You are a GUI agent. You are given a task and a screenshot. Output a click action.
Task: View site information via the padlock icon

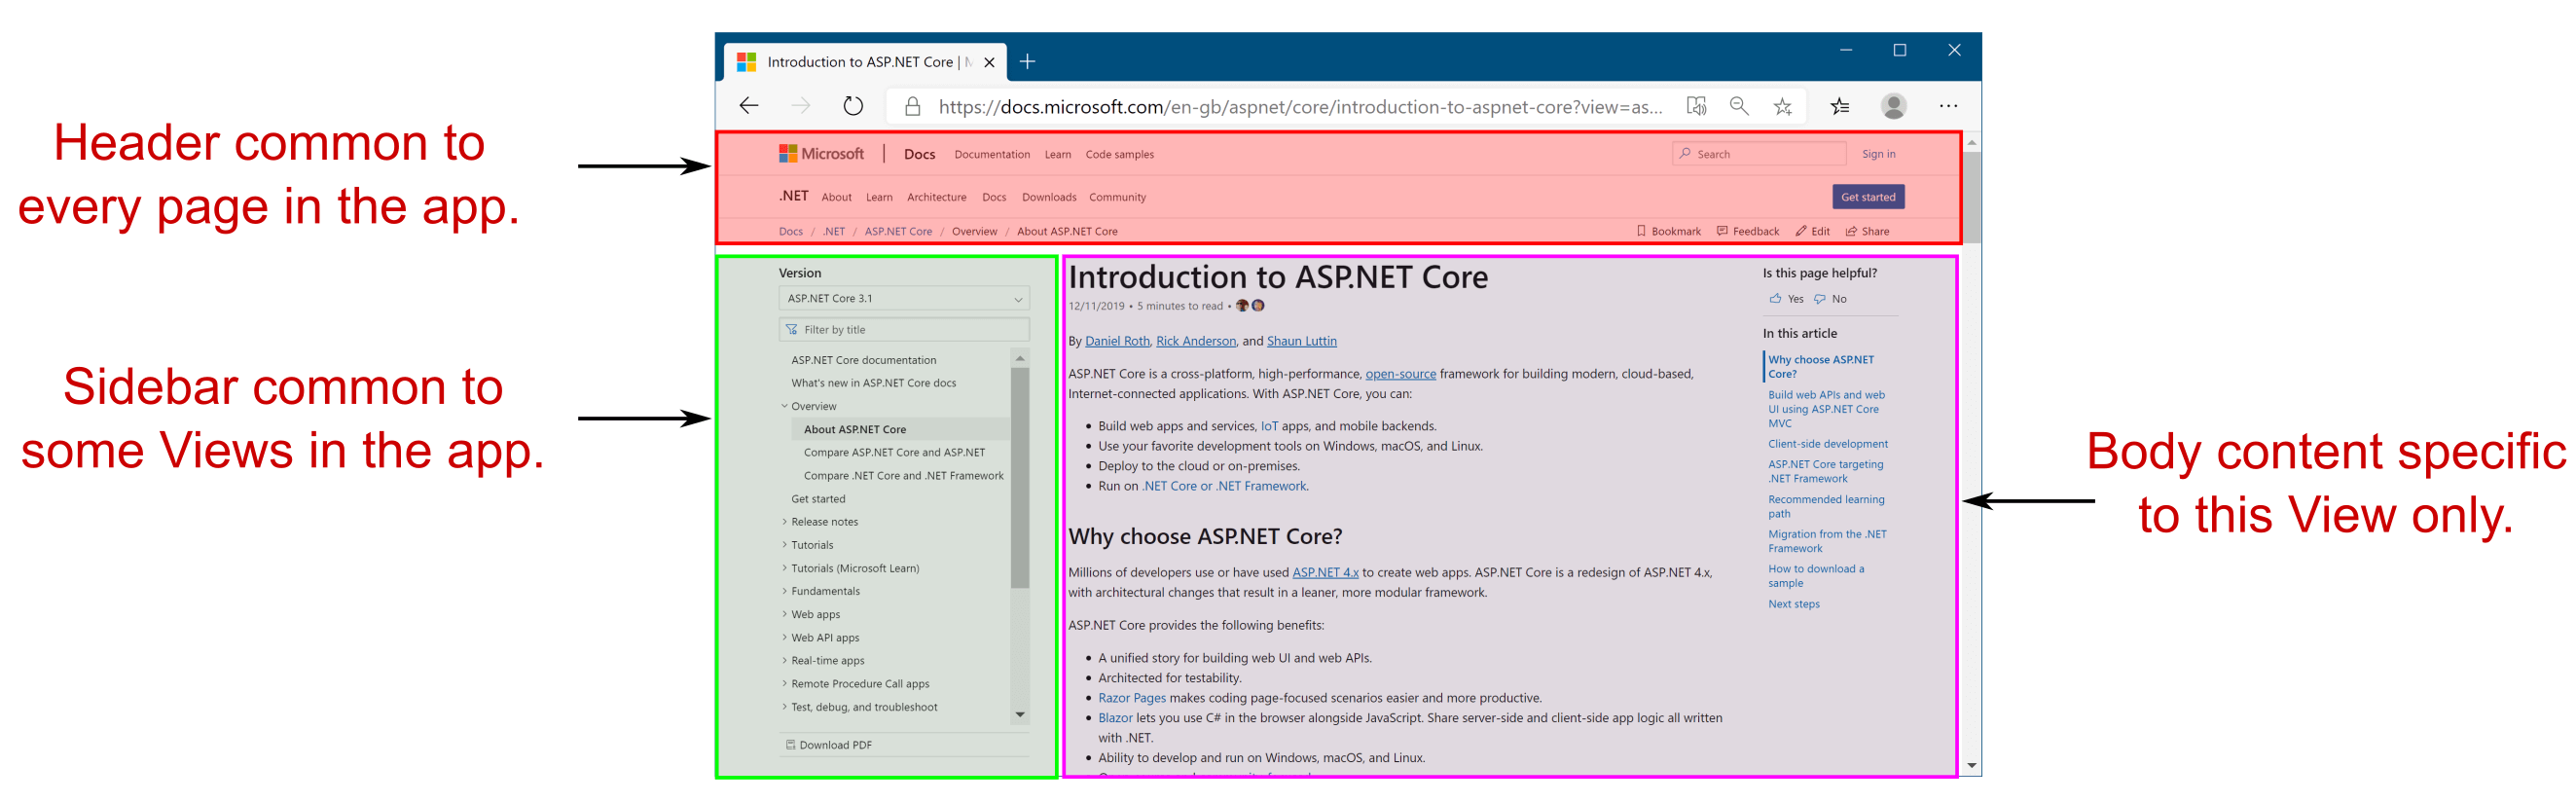coord(912,106)
